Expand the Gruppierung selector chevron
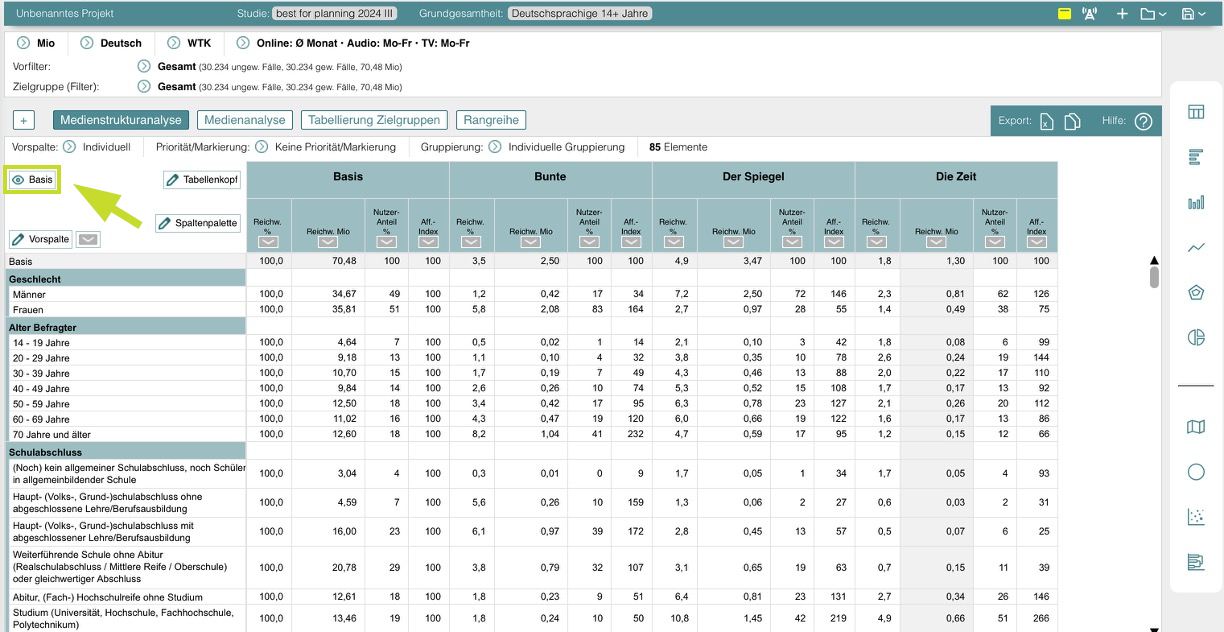This screenshot has width=1224, height=632. pyautogui.click(x=495, y=147)
